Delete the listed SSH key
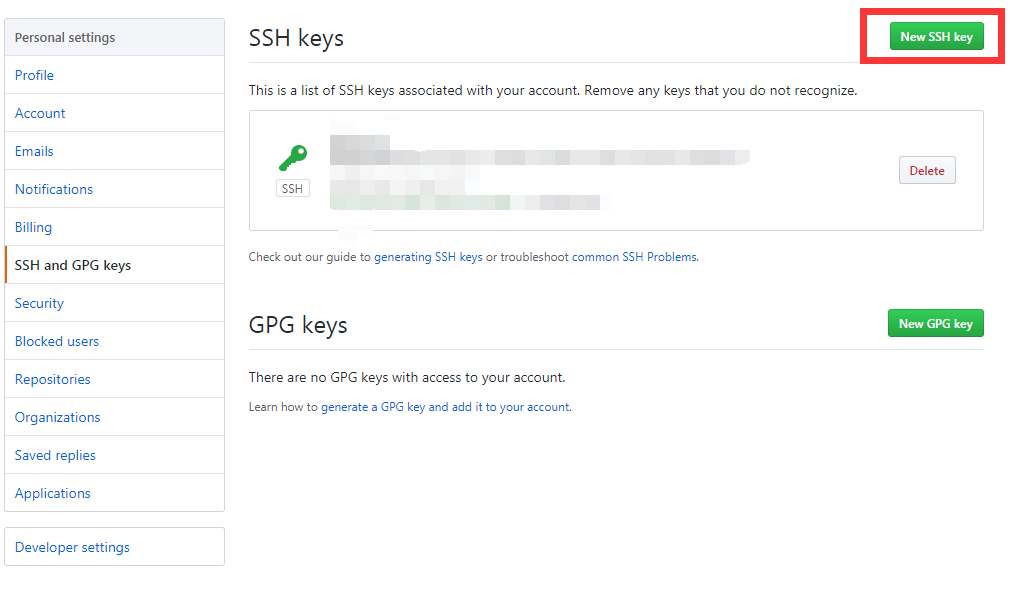1010x590 pixels. pos(927,171)
